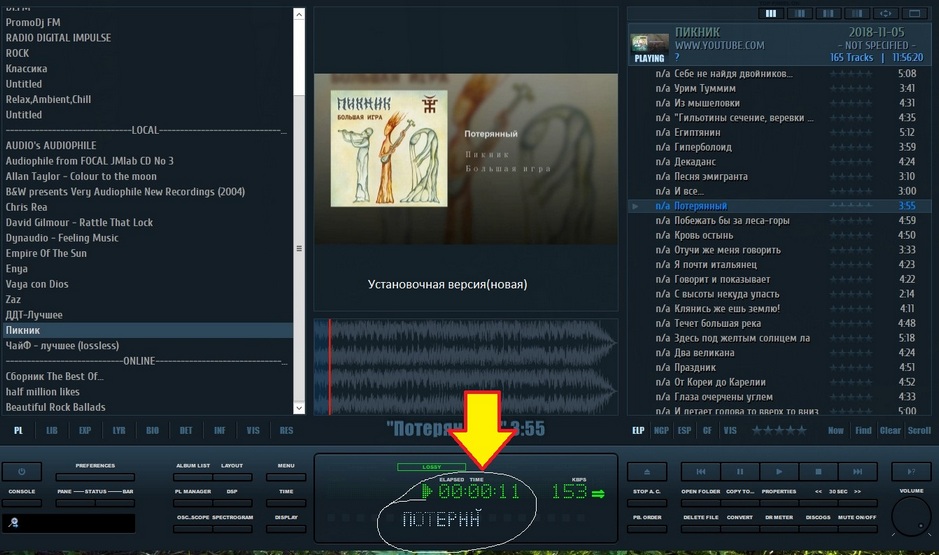The image size is (939, 555).
Task: Click the waveform seekbar
Action: 466,366
